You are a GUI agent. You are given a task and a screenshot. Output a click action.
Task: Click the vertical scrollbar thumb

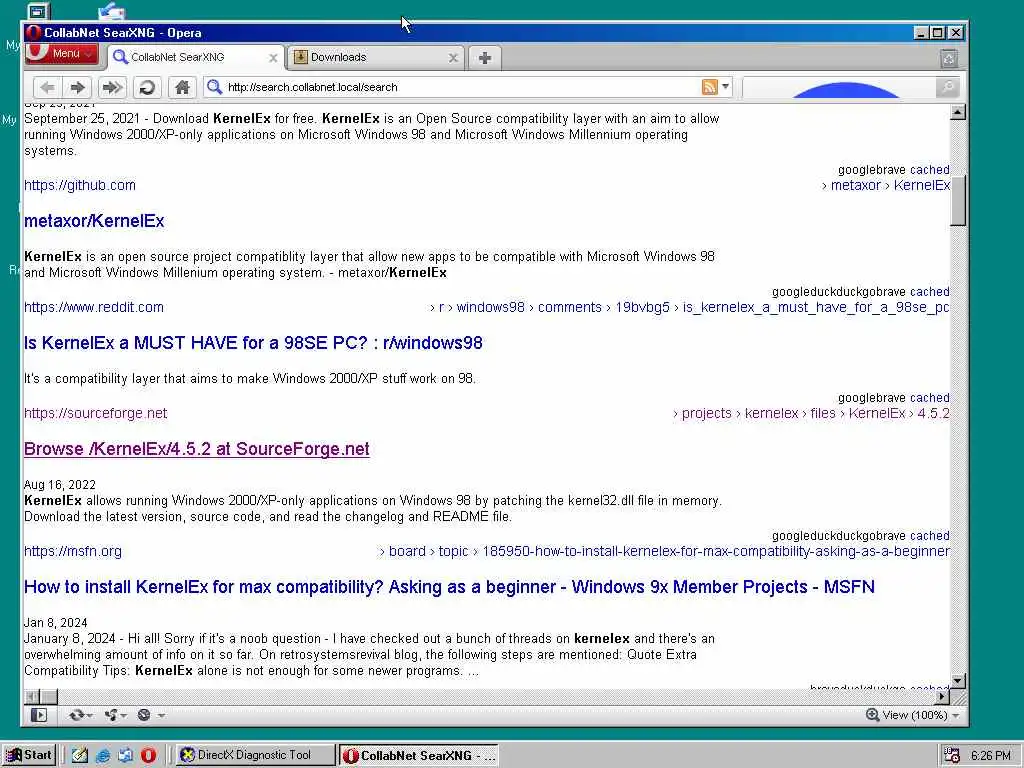click(x=957, y=201)
